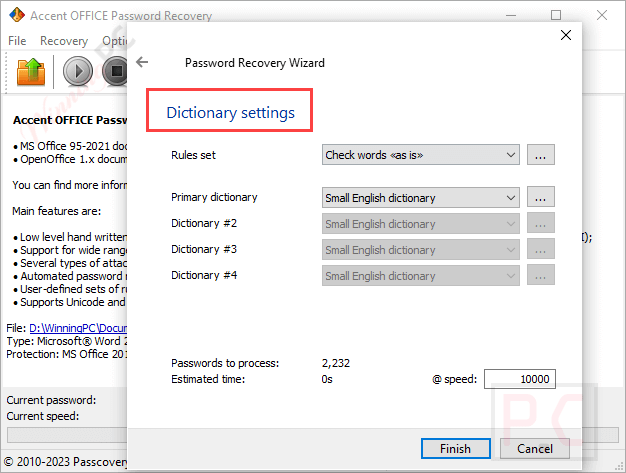626x473 pixels.
Task: Click the speed input field
Action: pyautogui.click(x=520, y=379)
